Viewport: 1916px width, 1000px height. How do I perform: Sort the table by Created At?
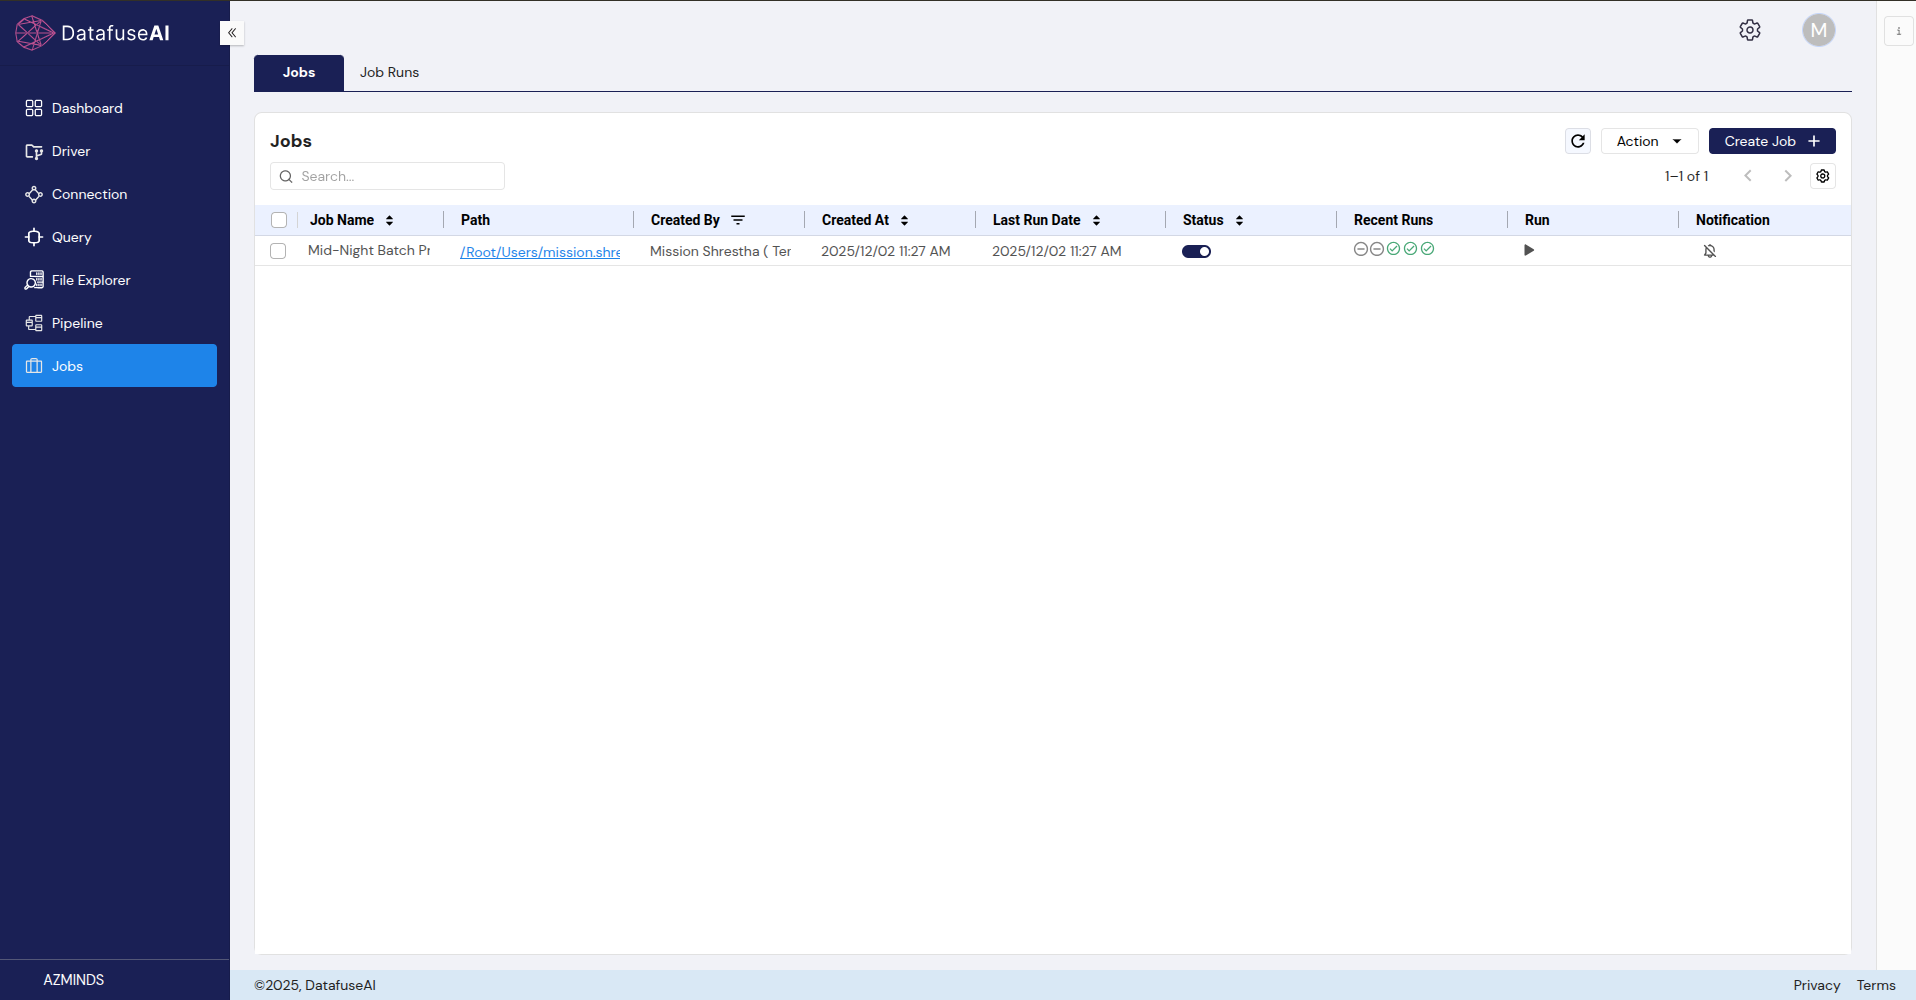tap(903, 219)
